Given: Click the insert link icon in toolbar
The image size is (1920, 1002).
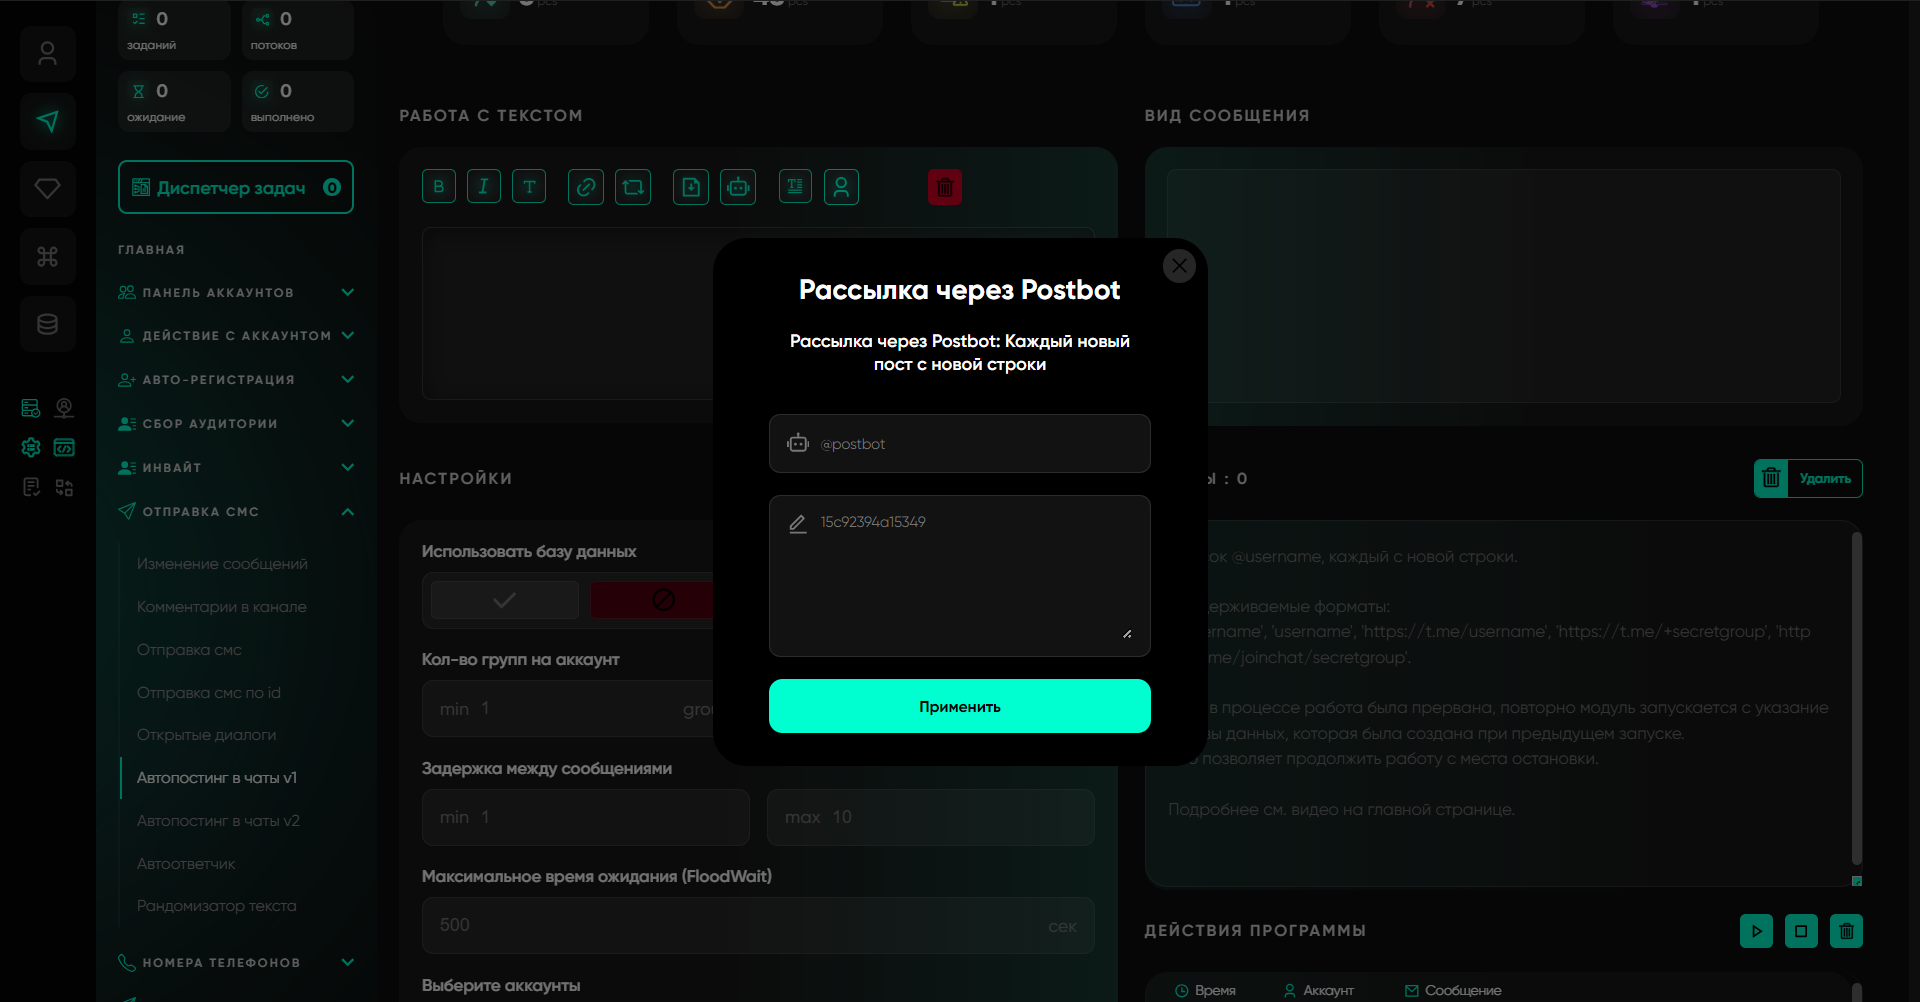Looking at the screenshot, I should coord(586,187).
